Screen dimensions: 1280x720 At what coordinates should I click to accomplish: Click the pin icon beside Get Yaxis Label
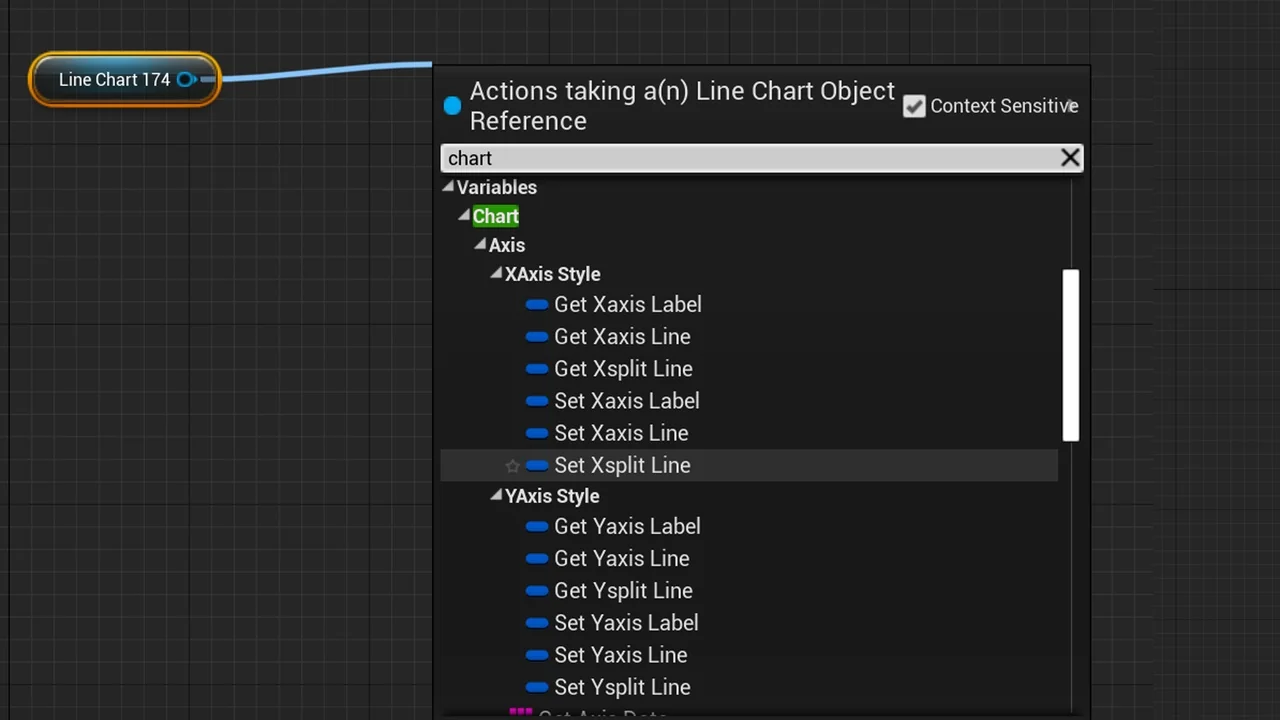tap(537, 527)
